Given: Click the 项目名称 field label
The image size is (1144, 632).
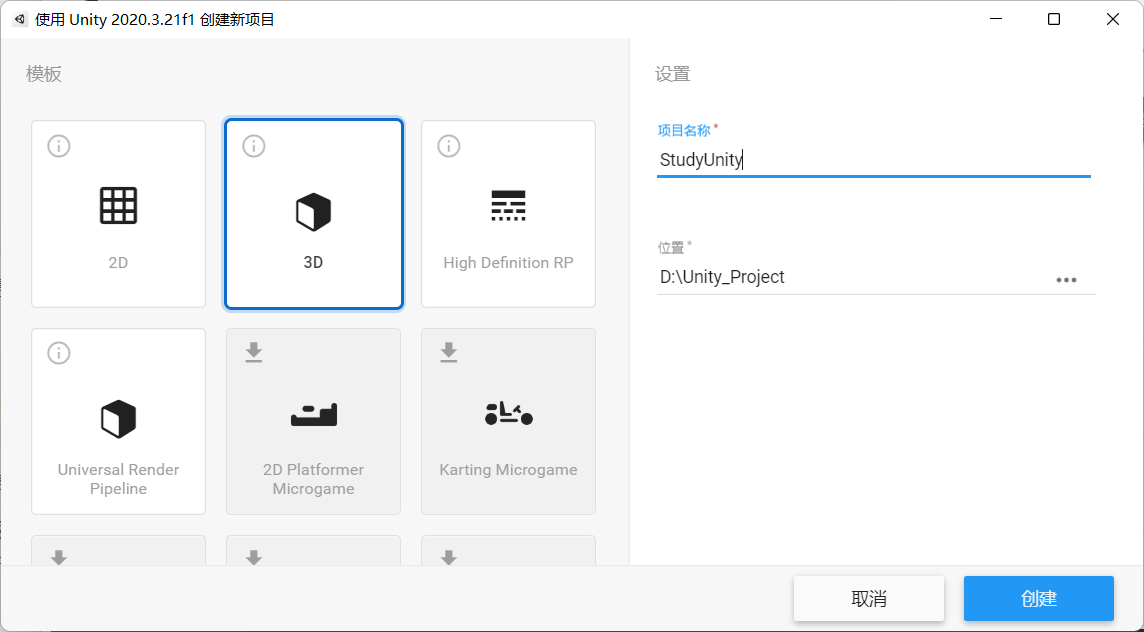Looking at the screenshot, I should pyautogui.click(x=684, y=131).
